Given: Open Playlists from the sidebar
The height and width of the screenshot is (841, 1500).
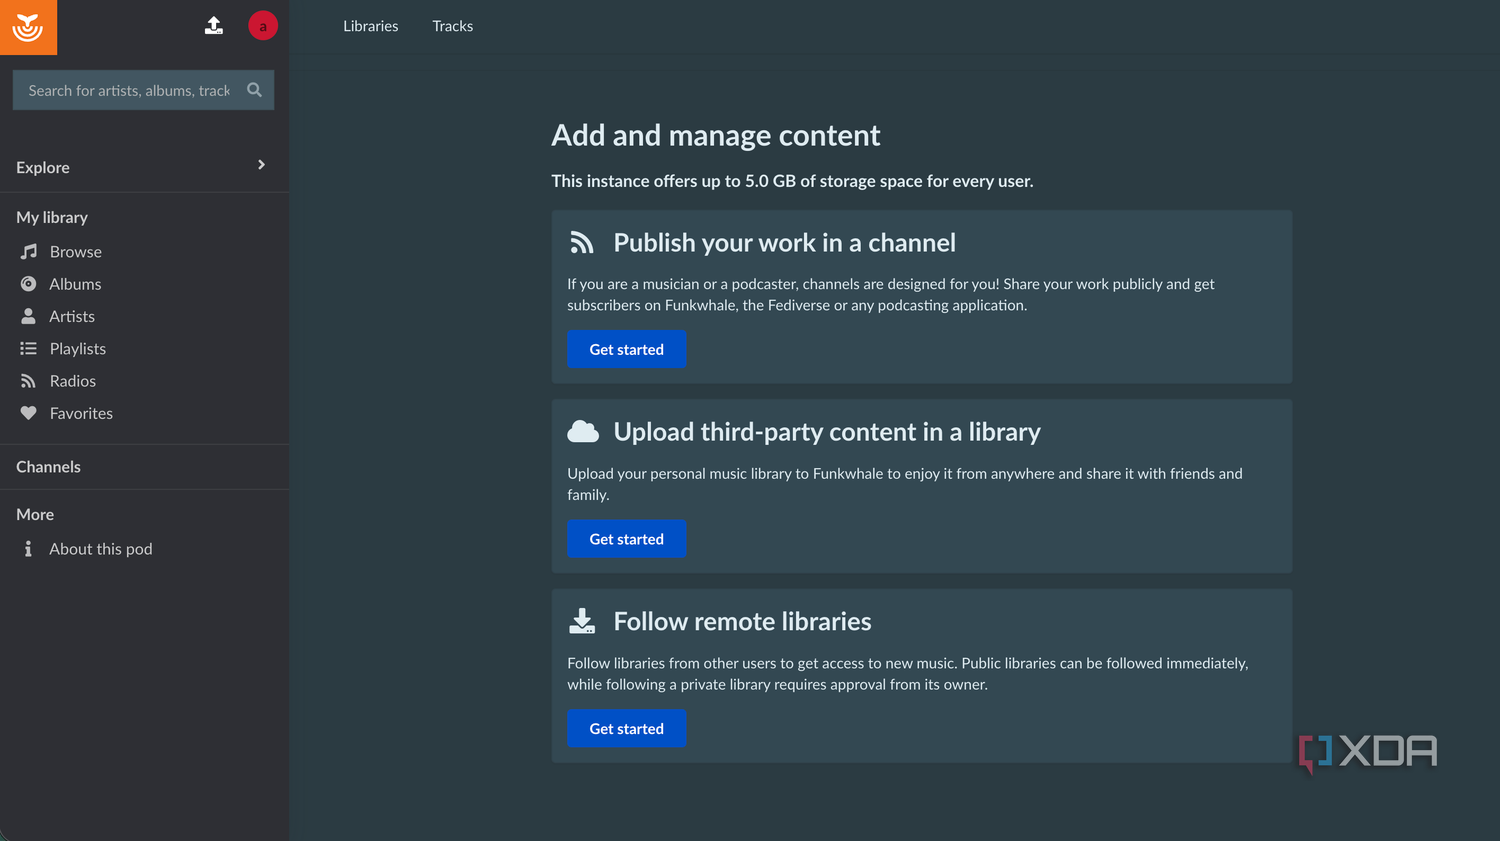Looking at the screenshot, I should [78, 349].
